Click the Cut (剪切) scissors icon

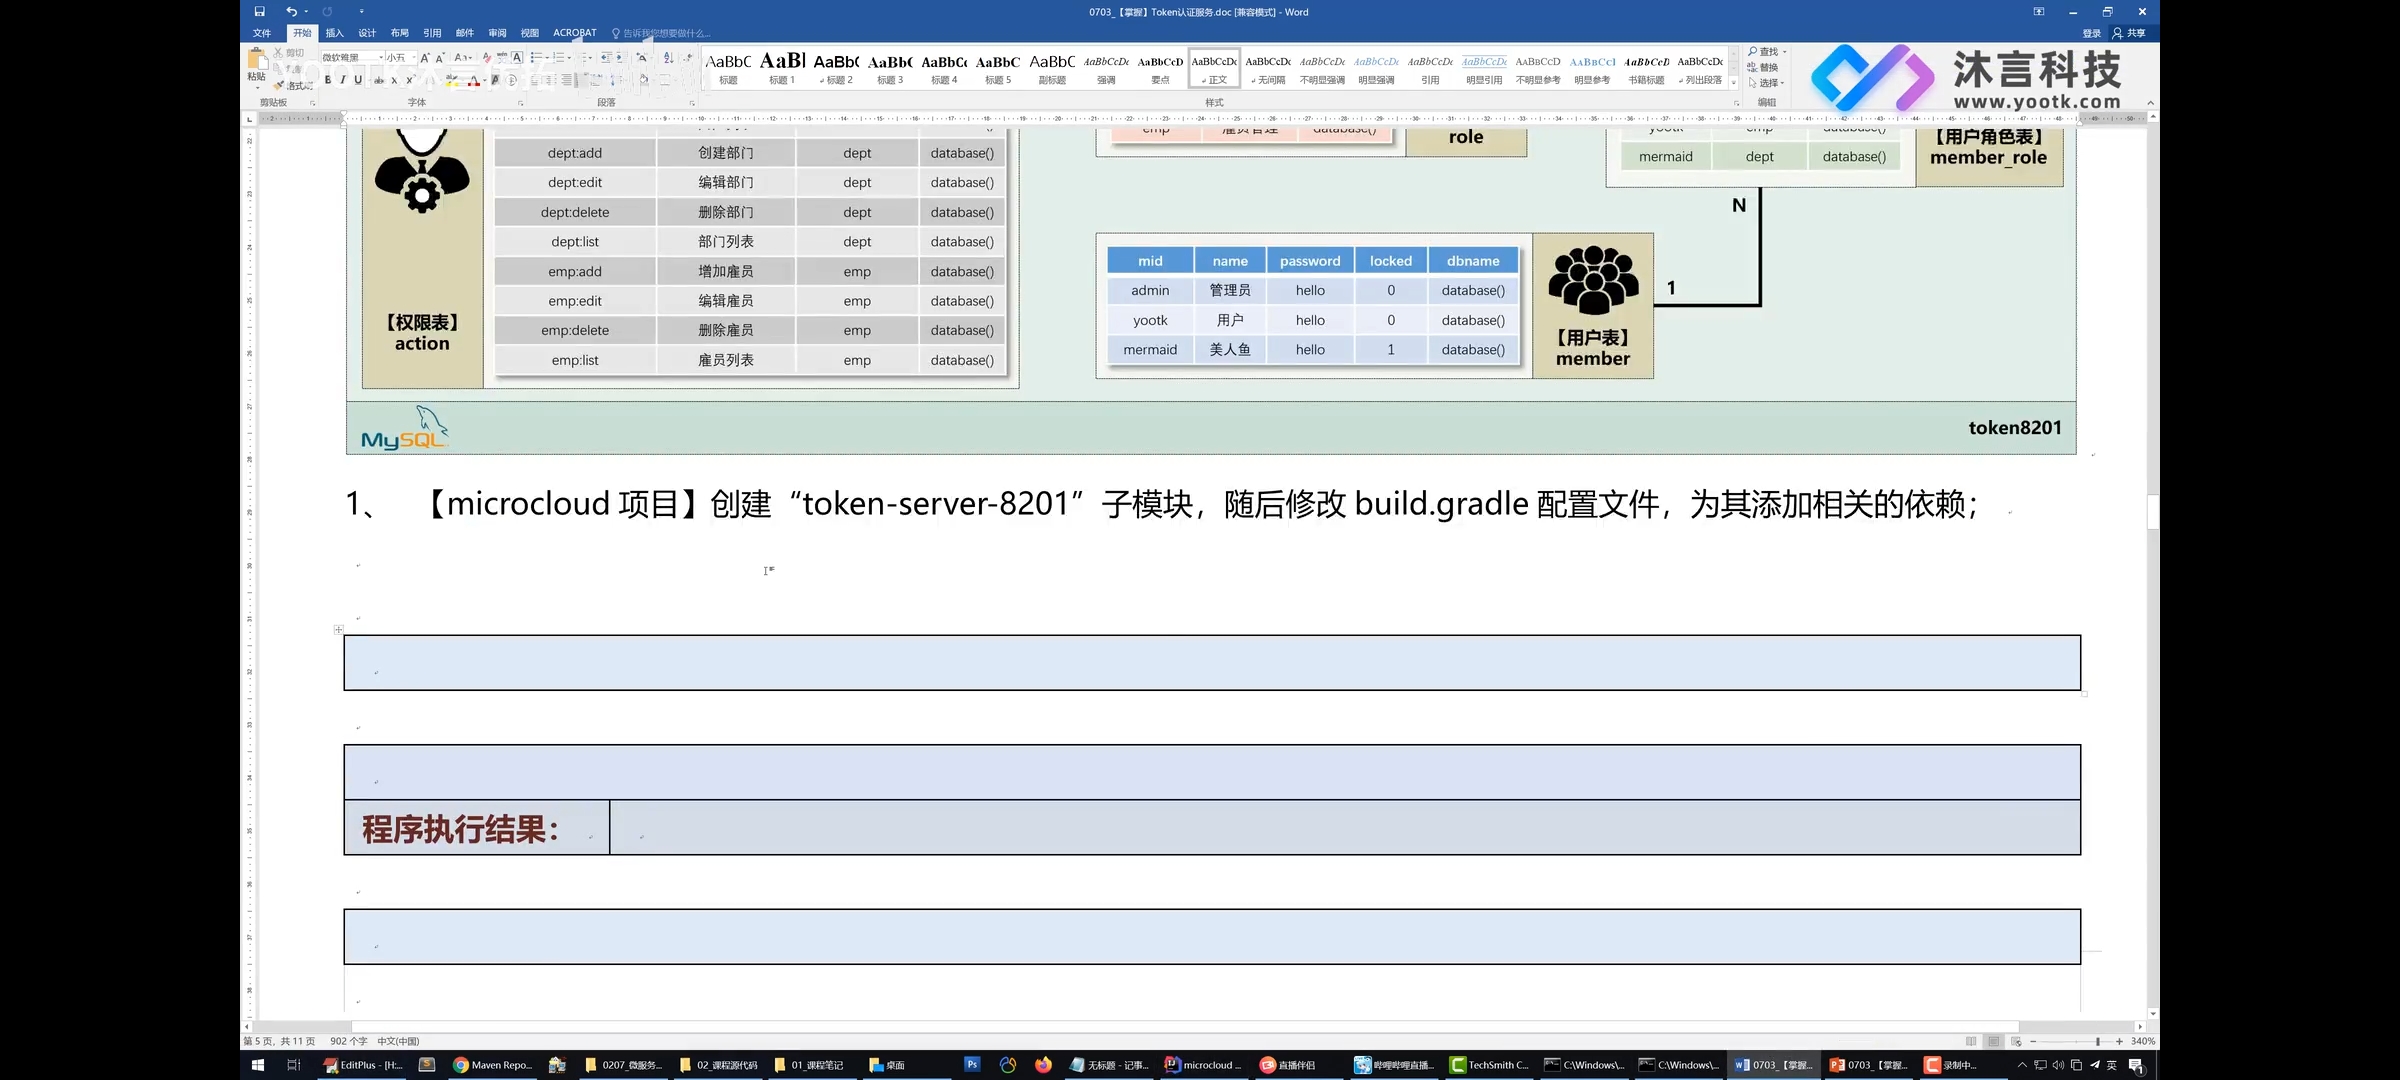[278, 53]
